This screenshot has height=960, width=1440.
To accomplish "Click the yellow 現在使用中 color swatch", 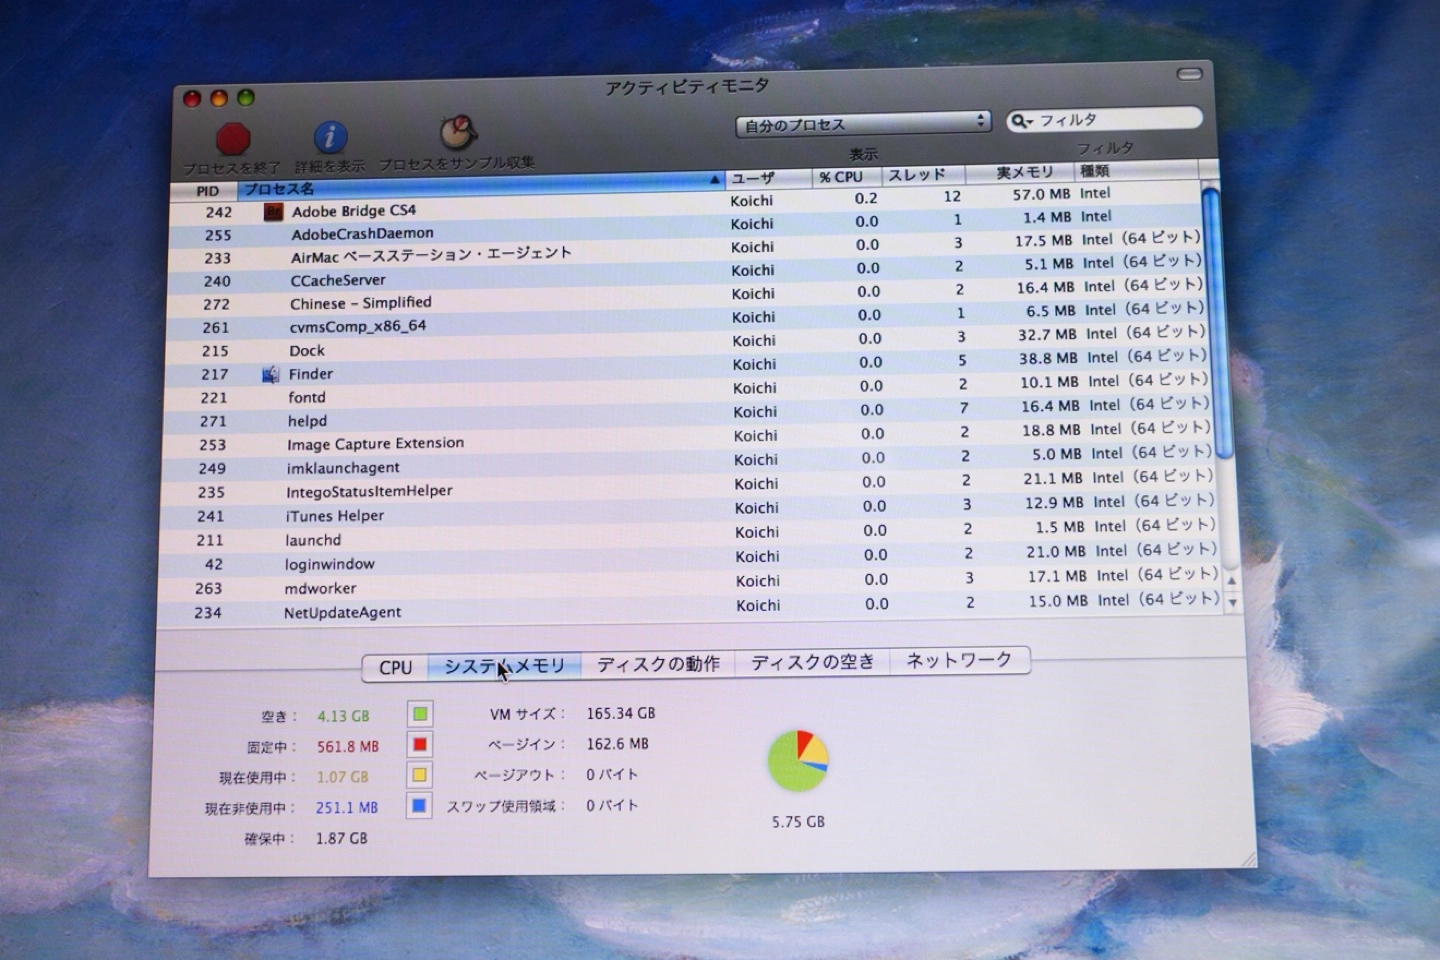I will click(x=420, y=775).
